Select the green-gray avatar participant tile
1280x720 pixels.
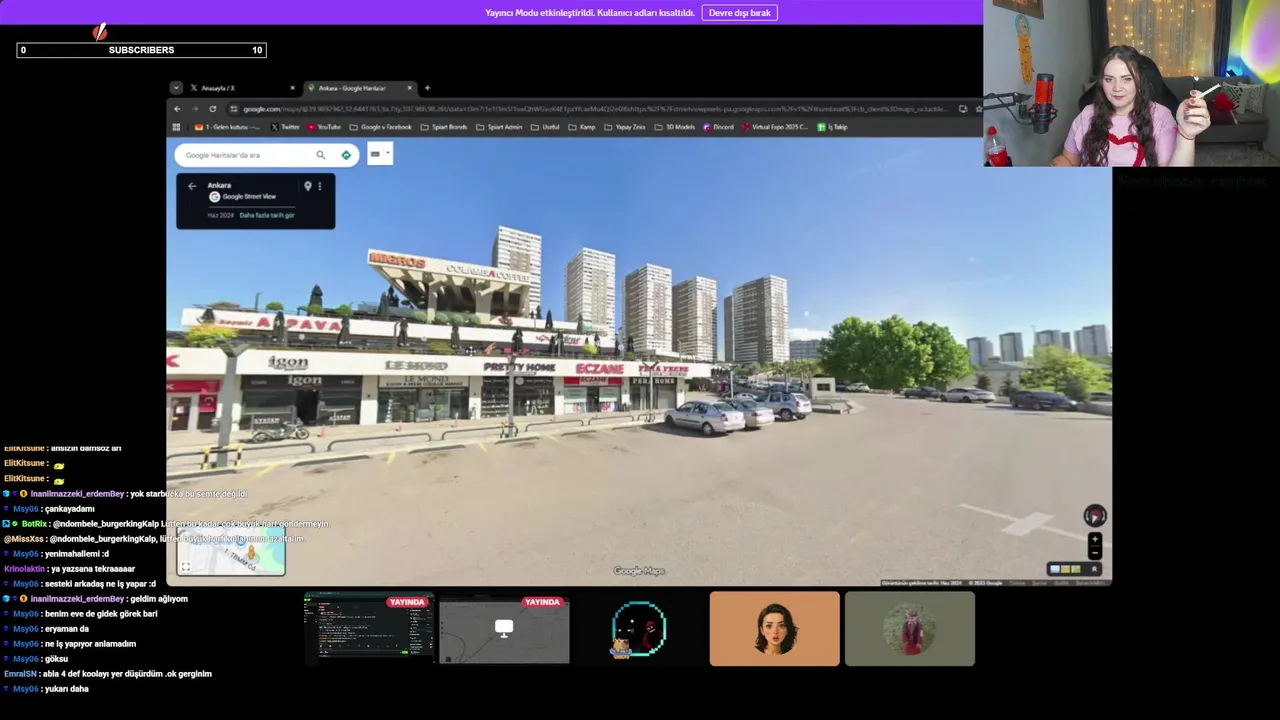coord(910,628)
